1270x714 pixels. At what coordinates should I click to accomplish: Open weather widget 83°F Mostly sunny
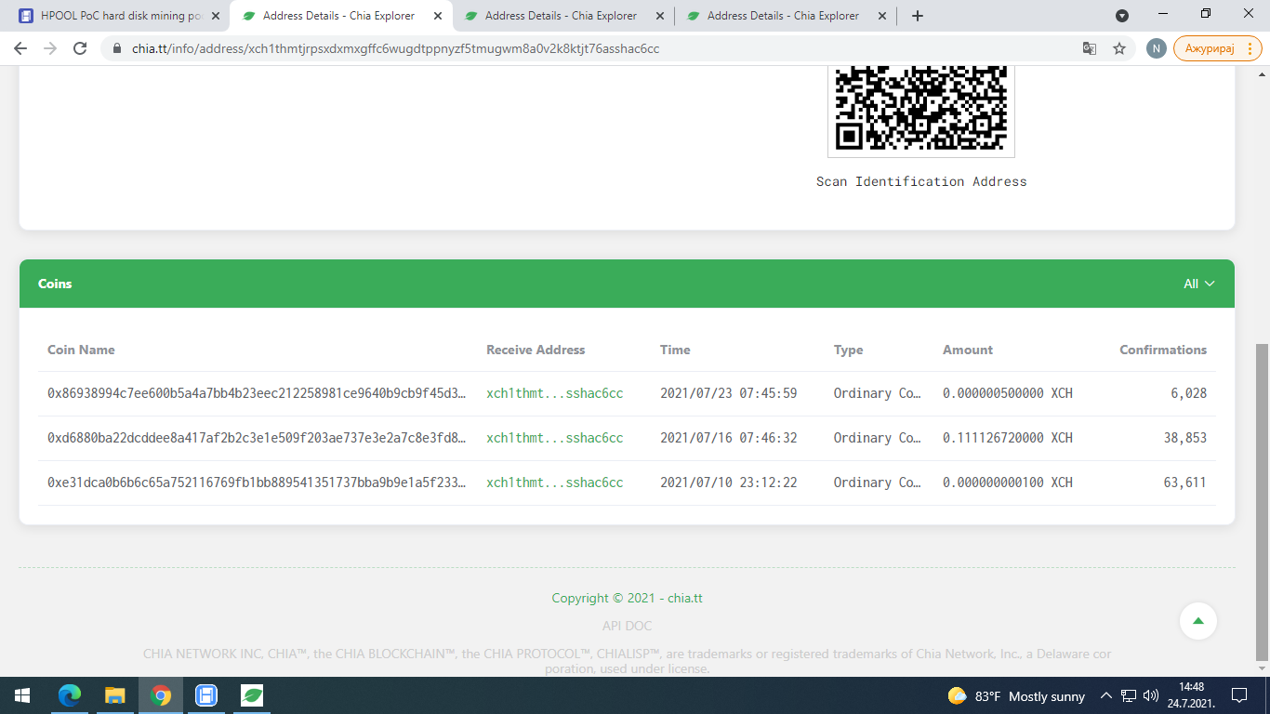(1016, 696)
